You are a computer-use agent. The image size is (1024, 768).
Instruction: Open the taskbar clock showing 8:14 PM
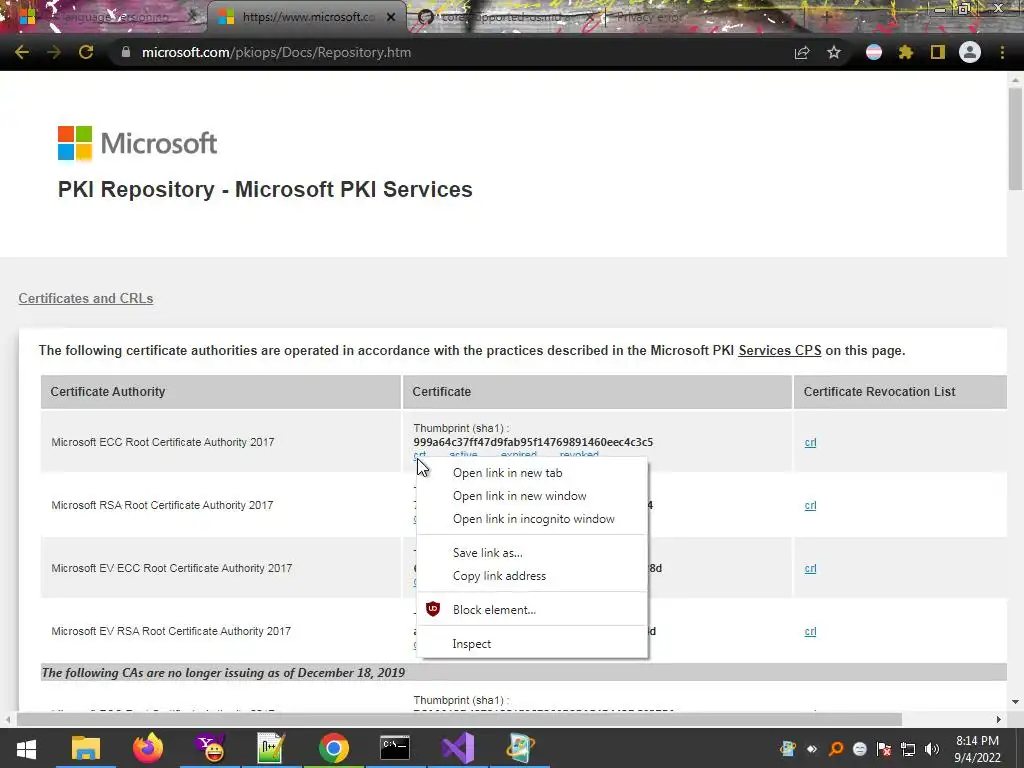(x=978, y=748)
